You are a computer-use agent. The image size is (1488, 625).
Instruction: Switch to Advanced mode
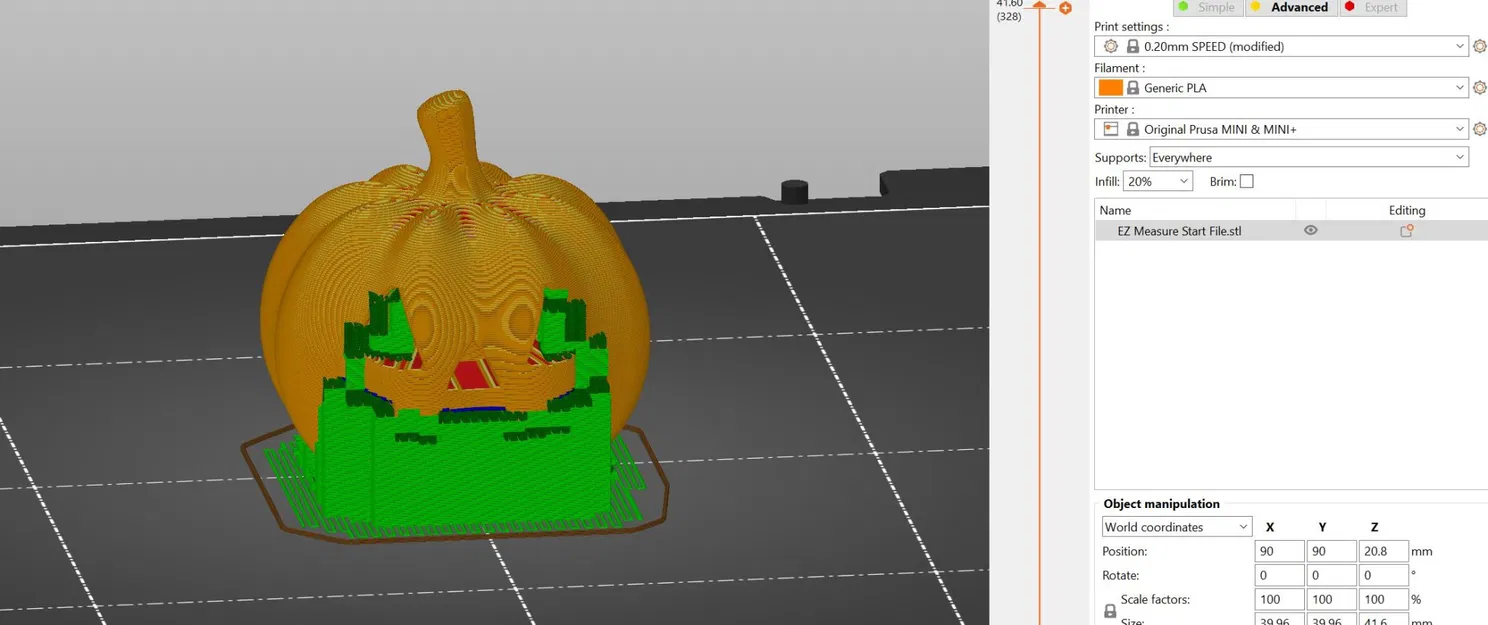1290,7
